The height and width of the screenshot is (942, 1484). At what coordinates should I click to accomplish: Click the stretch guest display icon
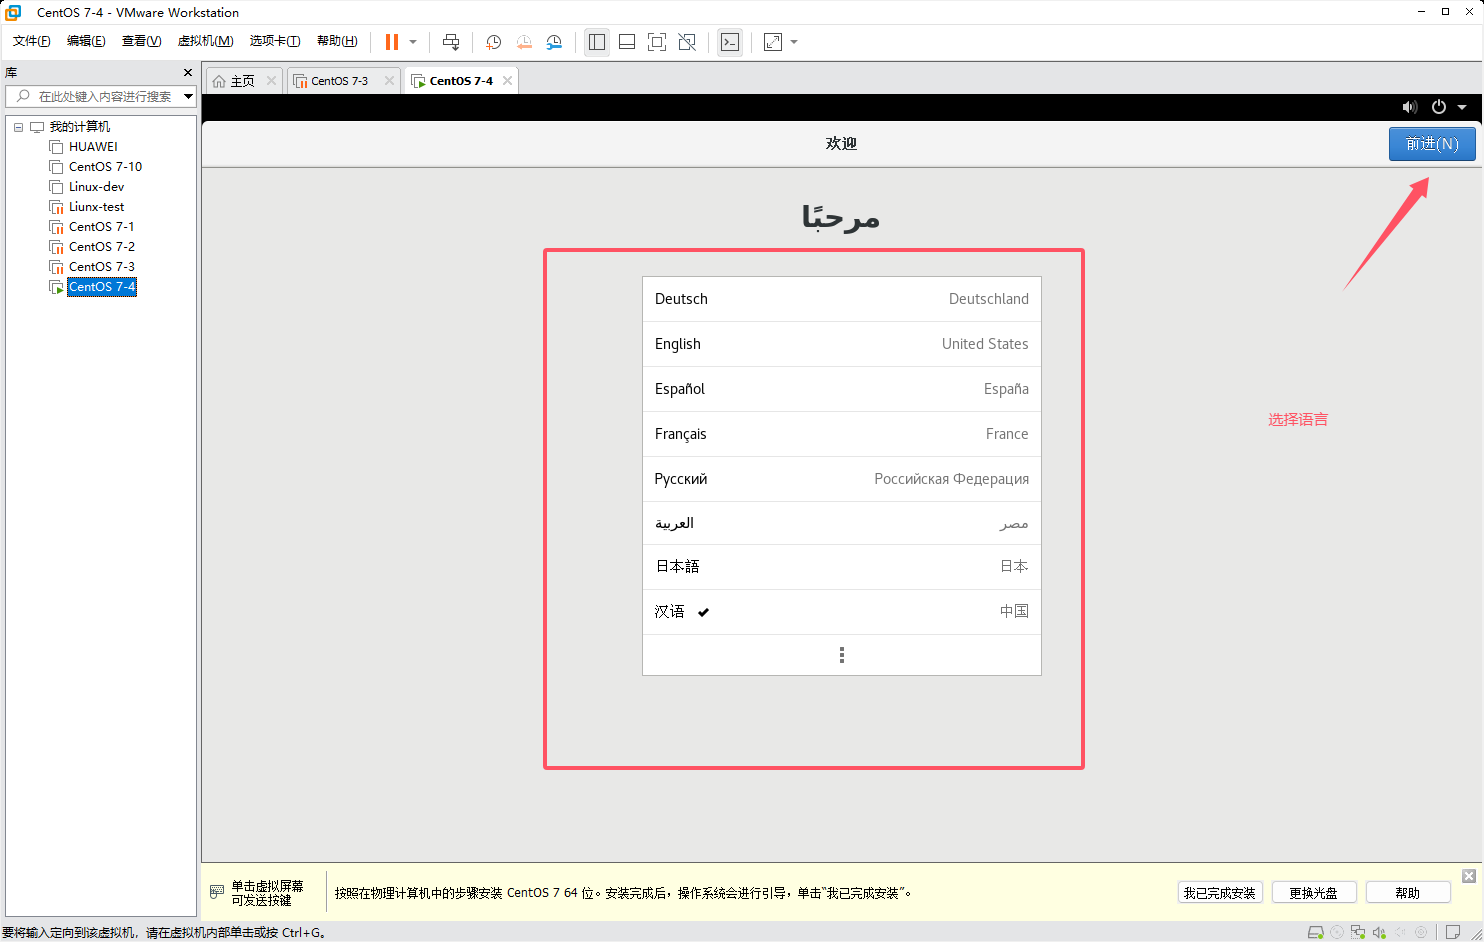[773, 42]
